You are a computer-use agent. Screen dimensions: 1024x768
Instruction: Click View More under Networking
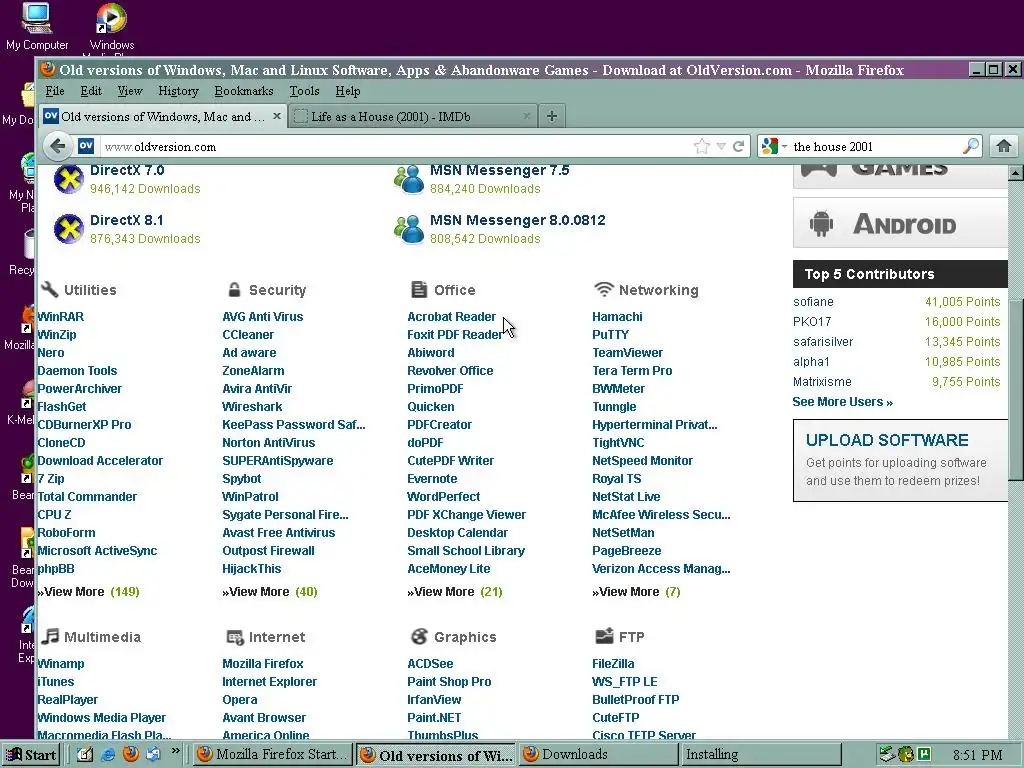636,592
